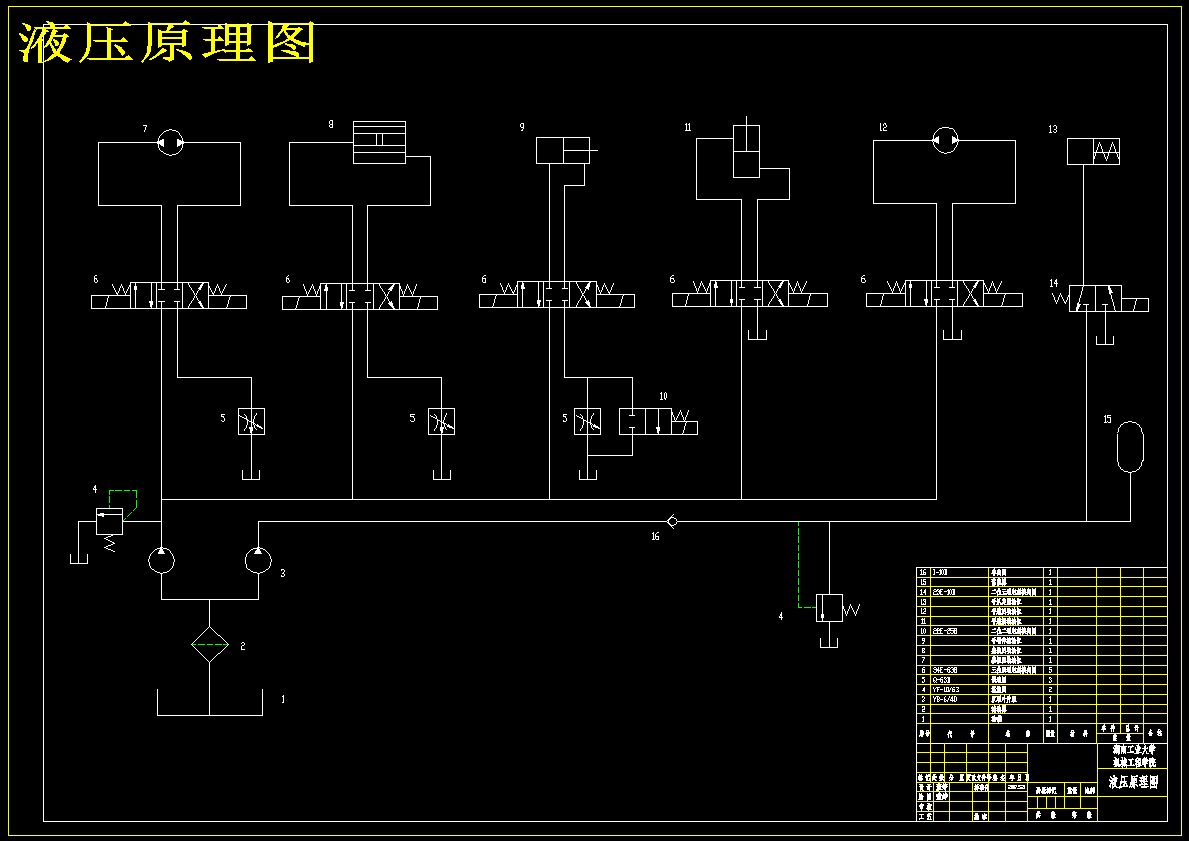Select the tank return symbol under valve 14
Image resolution: width=1189 pixels, height=841 pixels.
(x=1105, y=339)
